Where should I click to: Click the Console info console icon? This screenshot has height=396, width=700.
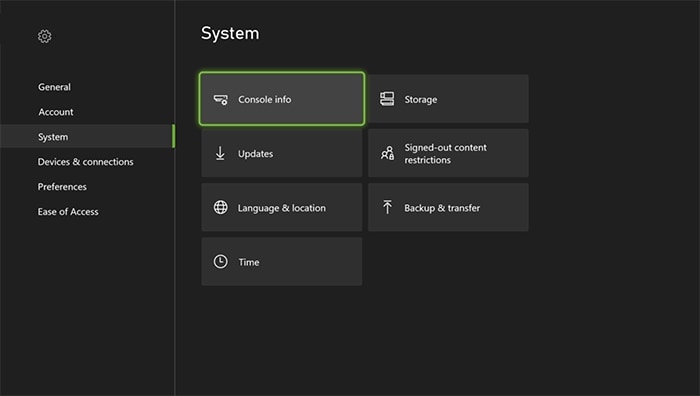point(221,100)
